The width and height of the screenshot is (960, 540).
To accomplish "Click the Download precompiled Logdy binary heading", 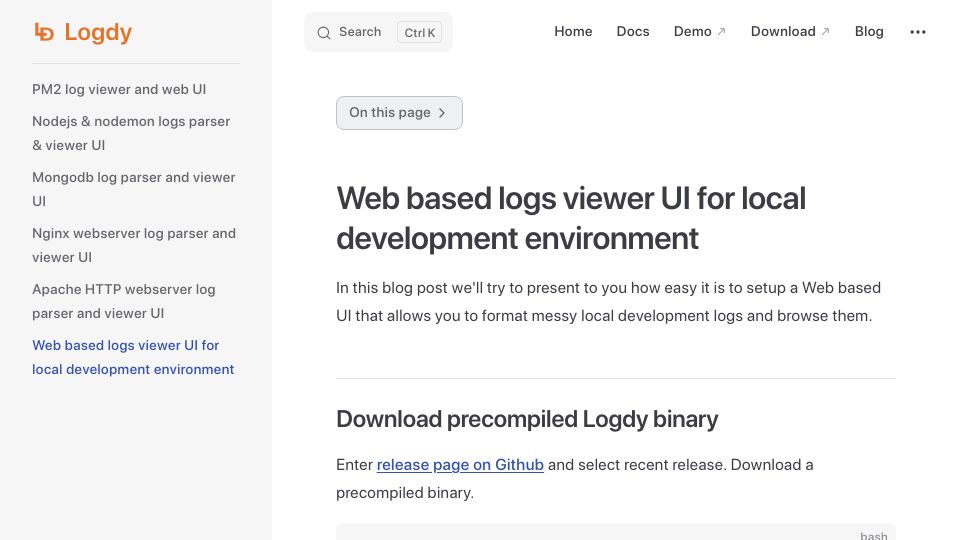I will 527,419.
